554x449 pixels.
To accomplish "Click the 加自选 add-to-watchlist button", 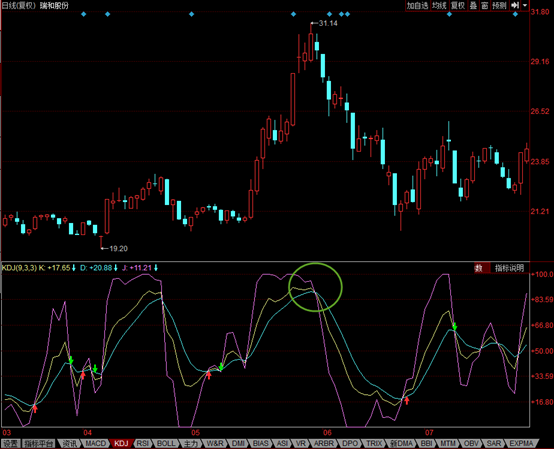I will [417, 6].
